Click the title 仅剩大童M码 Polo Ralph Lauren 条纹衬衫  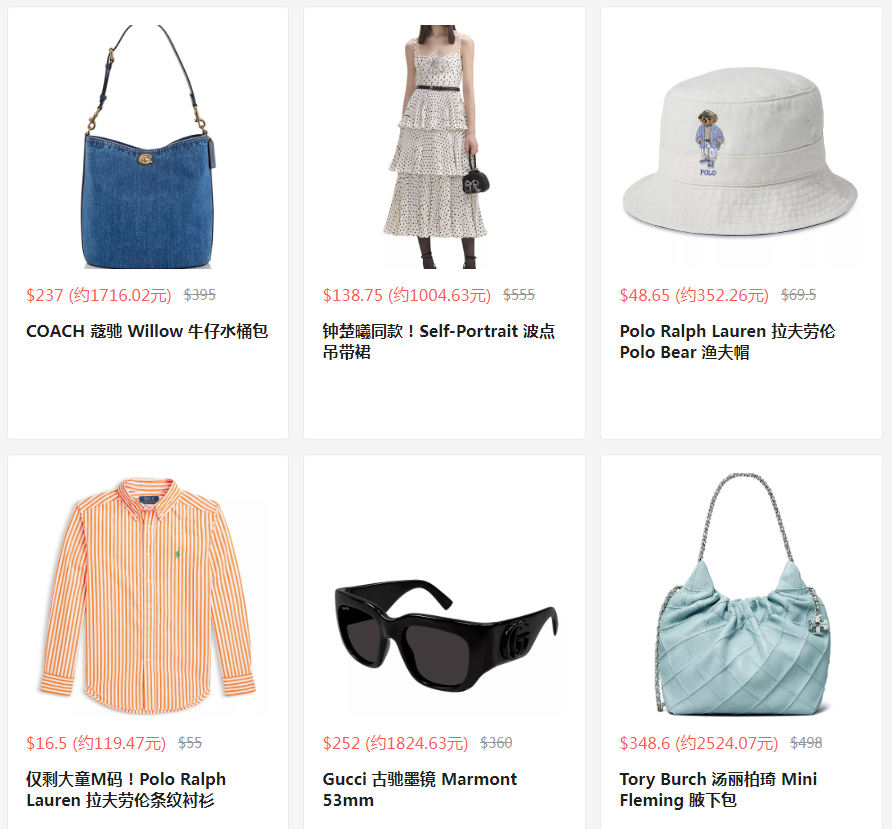pos(126,789)
